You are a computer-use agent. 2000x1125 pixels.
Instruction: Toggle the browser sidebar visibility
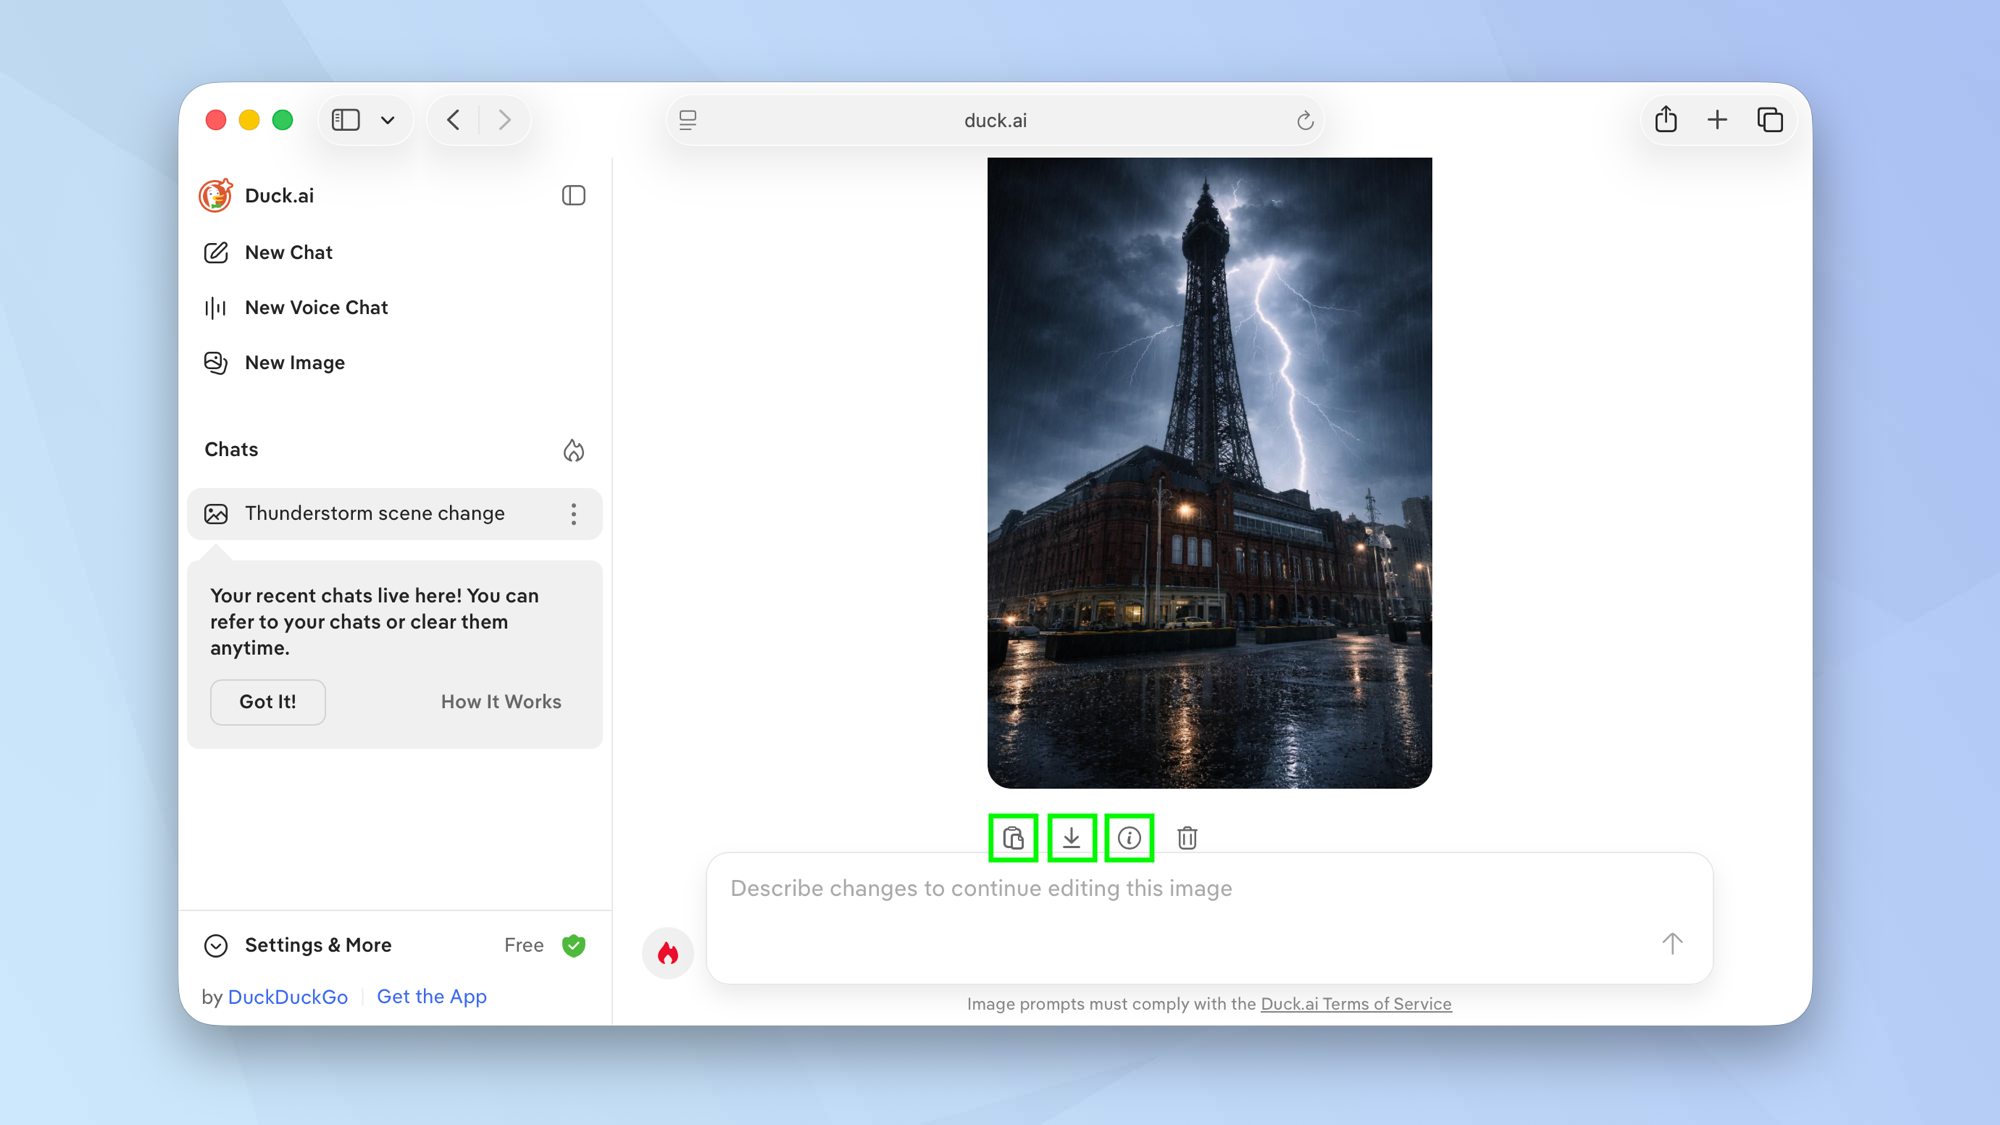(x=345, y=119)
